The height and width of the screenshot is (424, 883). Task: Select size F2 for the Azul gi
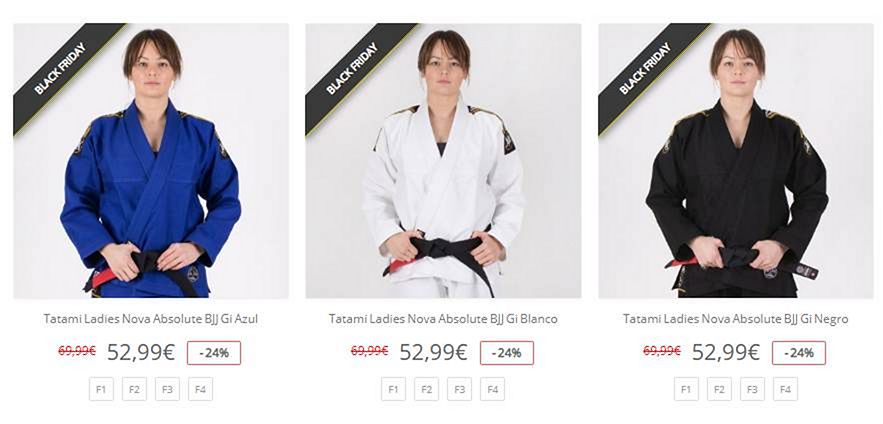tap(134, 389)
